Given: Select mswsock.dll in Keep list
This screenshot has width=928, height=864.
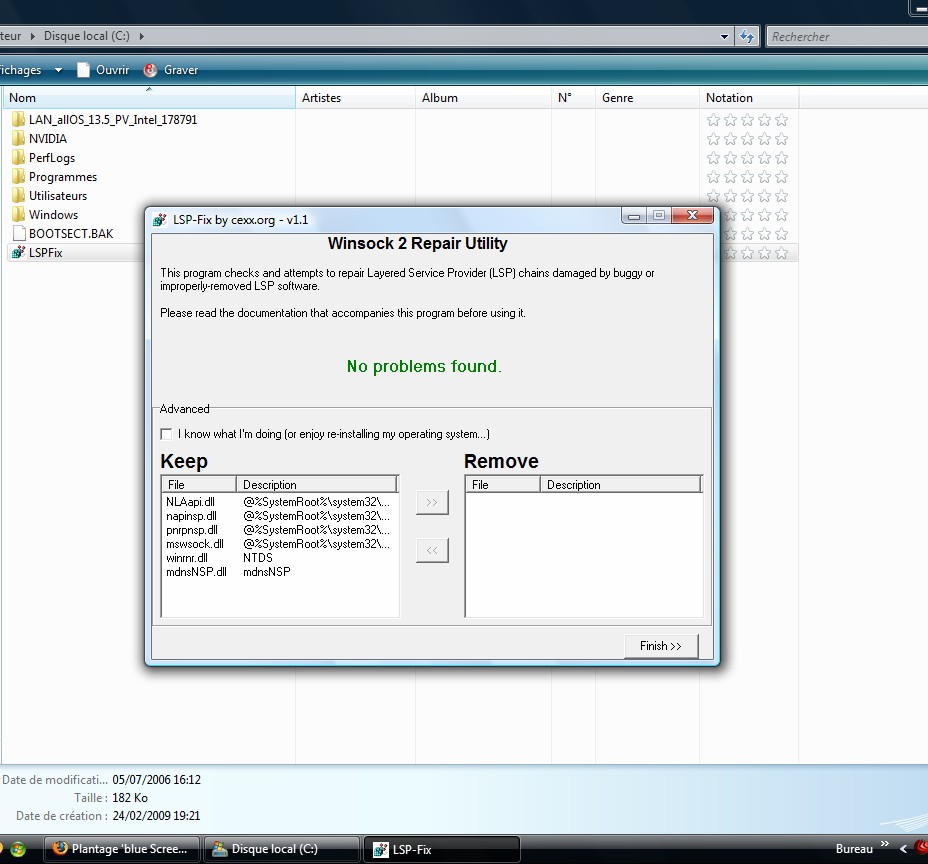Looking at the screenshot, I should (x=195, y=544).
